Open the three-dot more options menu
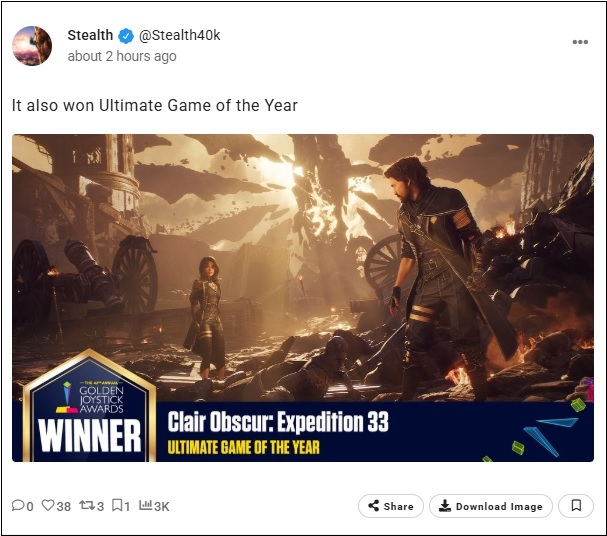 (580, 42)
